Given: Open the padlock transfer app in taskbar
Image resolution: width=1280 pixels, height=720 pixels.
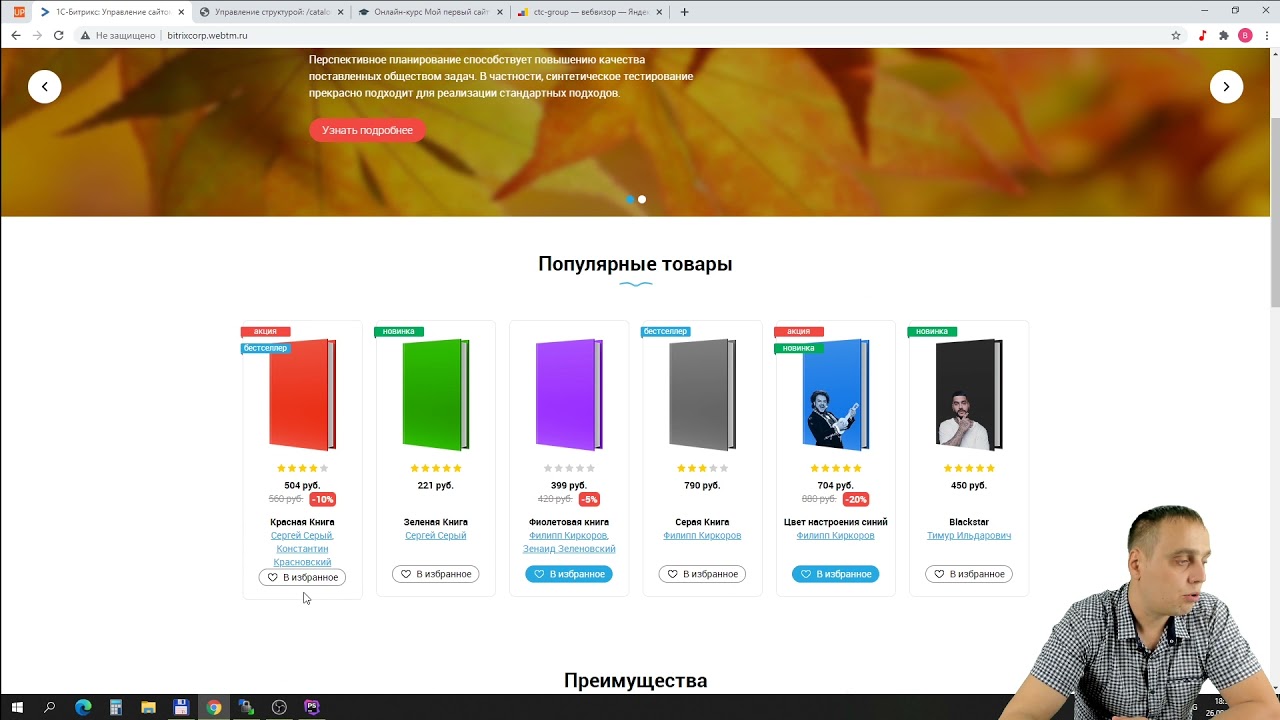Looking at the screenshot, I should [246, 707].
